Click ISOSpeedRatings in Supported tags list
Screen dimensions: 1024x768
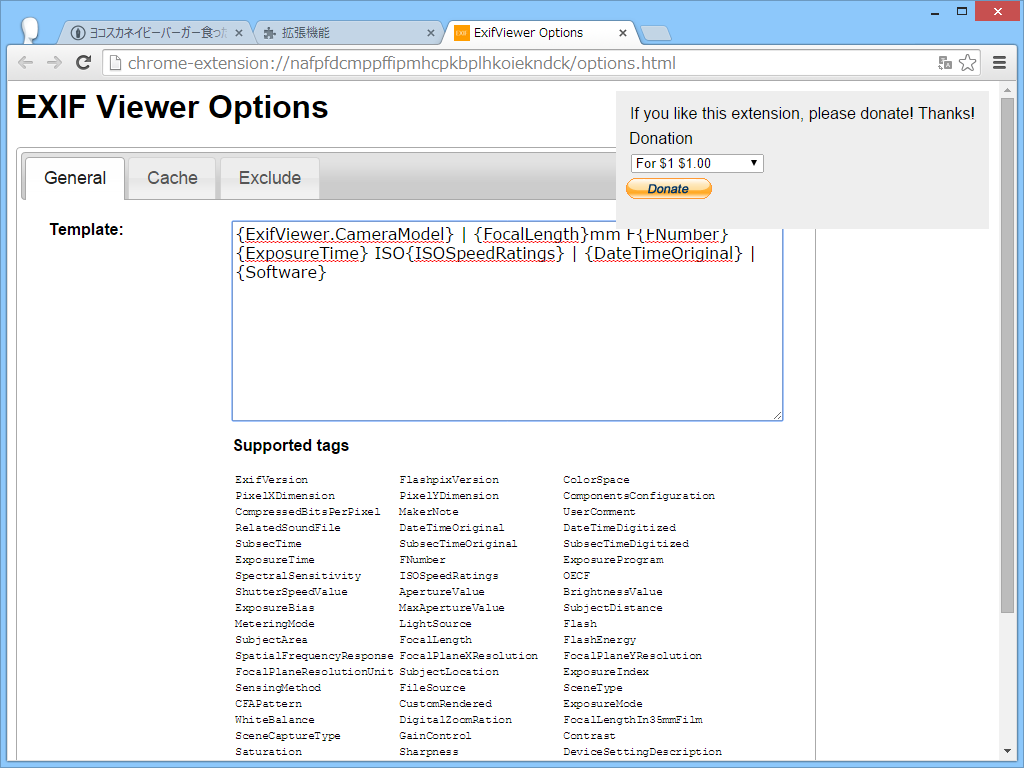[x=449, y=575]
